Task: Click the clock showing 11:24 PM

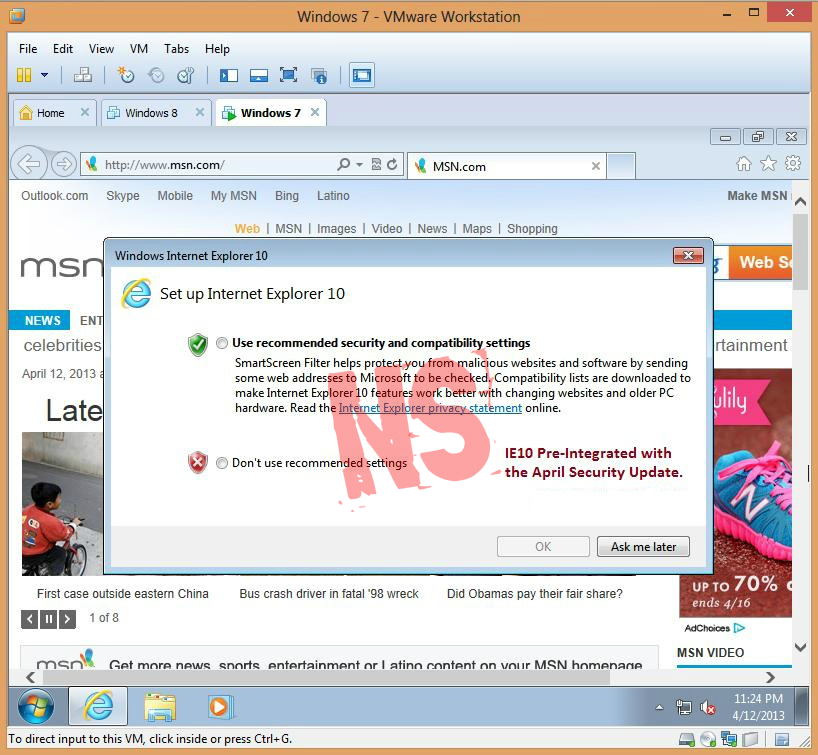Action: (x=758, y=699)
